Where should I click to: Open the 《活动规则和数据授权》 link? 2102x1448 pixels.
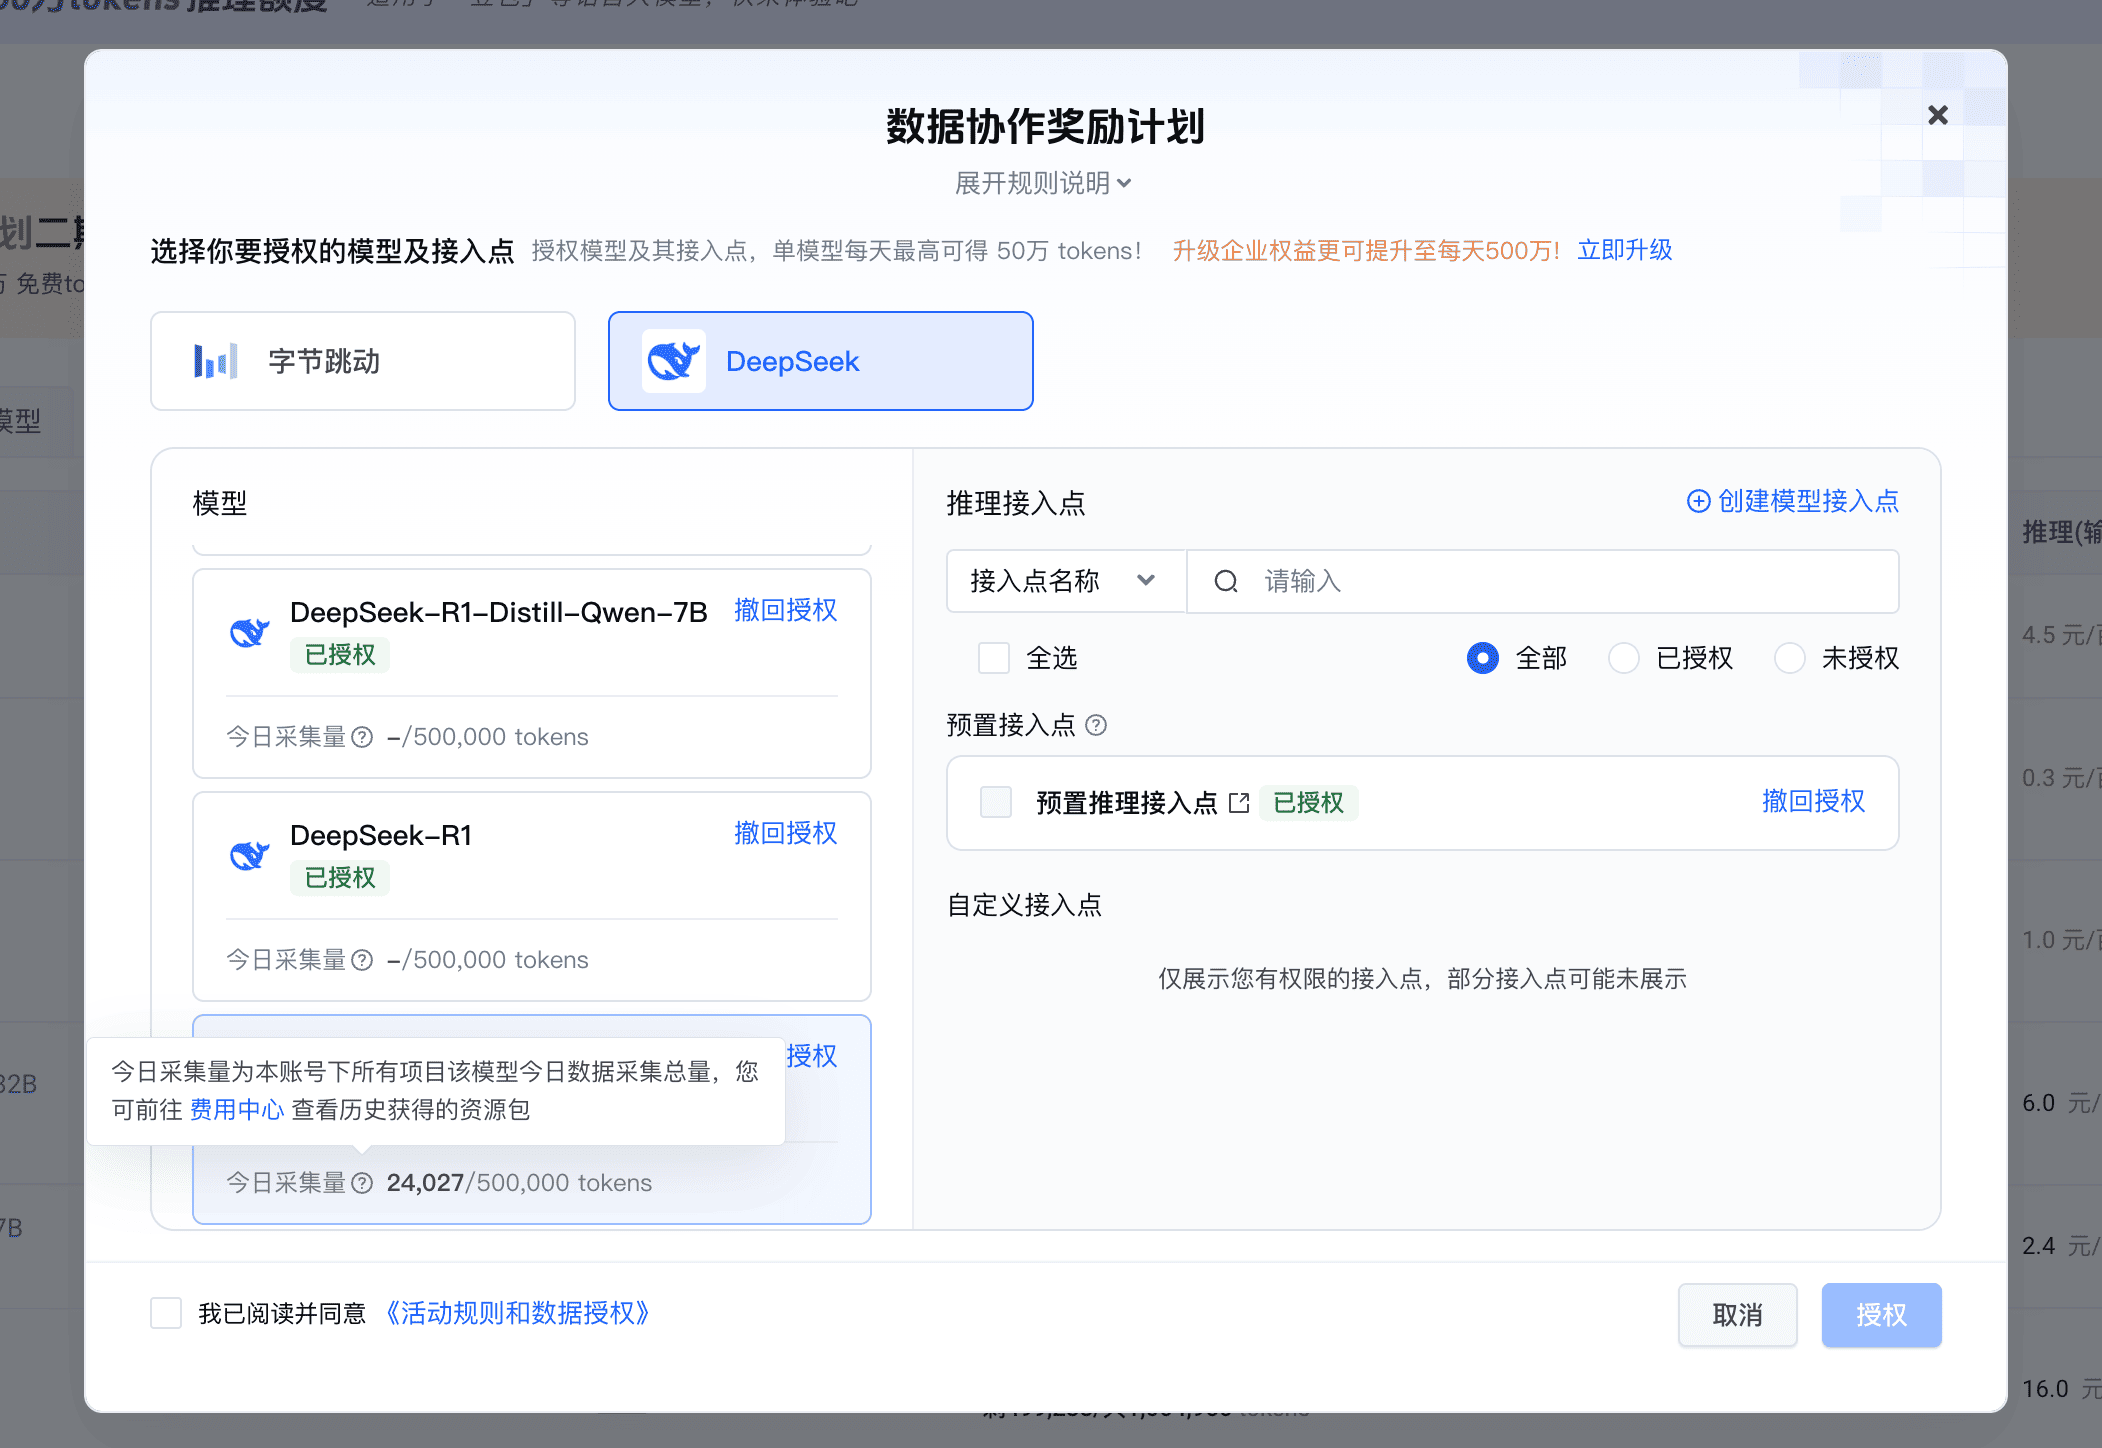tap(519, 1313)
